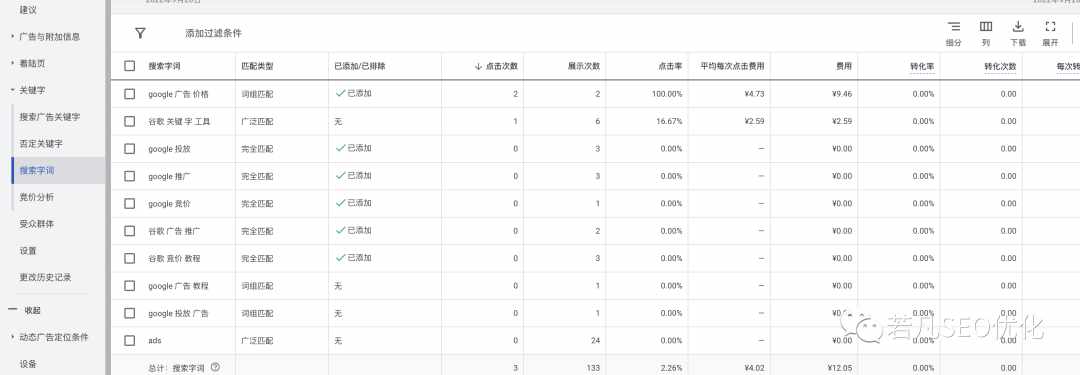The width and height of the screenshot is (1080, 375).
Task: Check the box for google 推广
Action: tap(129, 176)
